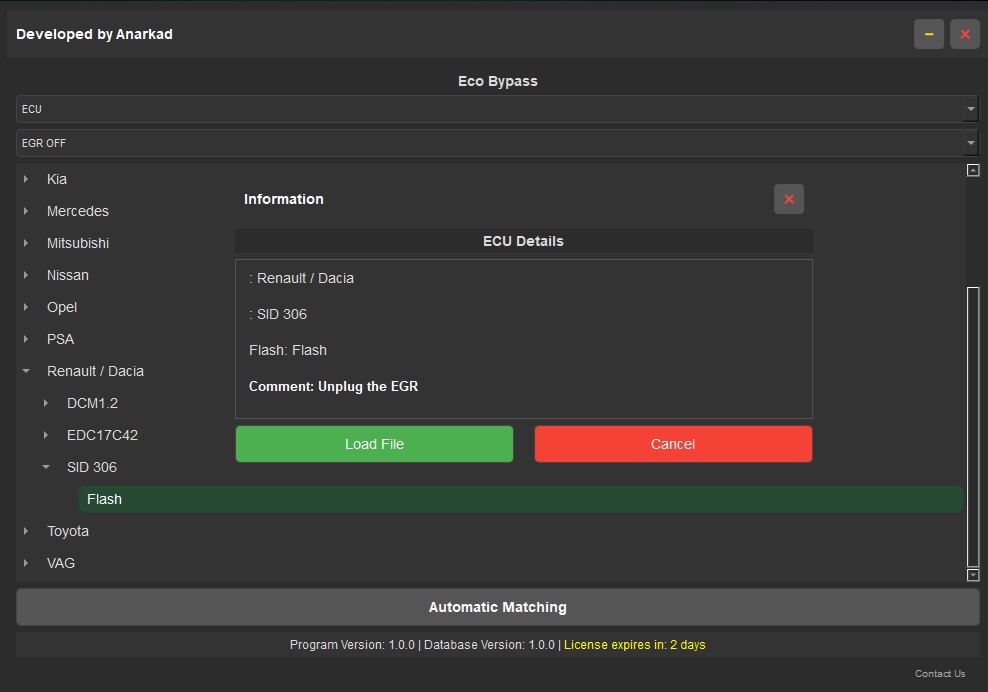
Task: Expand the Nissan tree node
Action: click(x=26, y=275)
